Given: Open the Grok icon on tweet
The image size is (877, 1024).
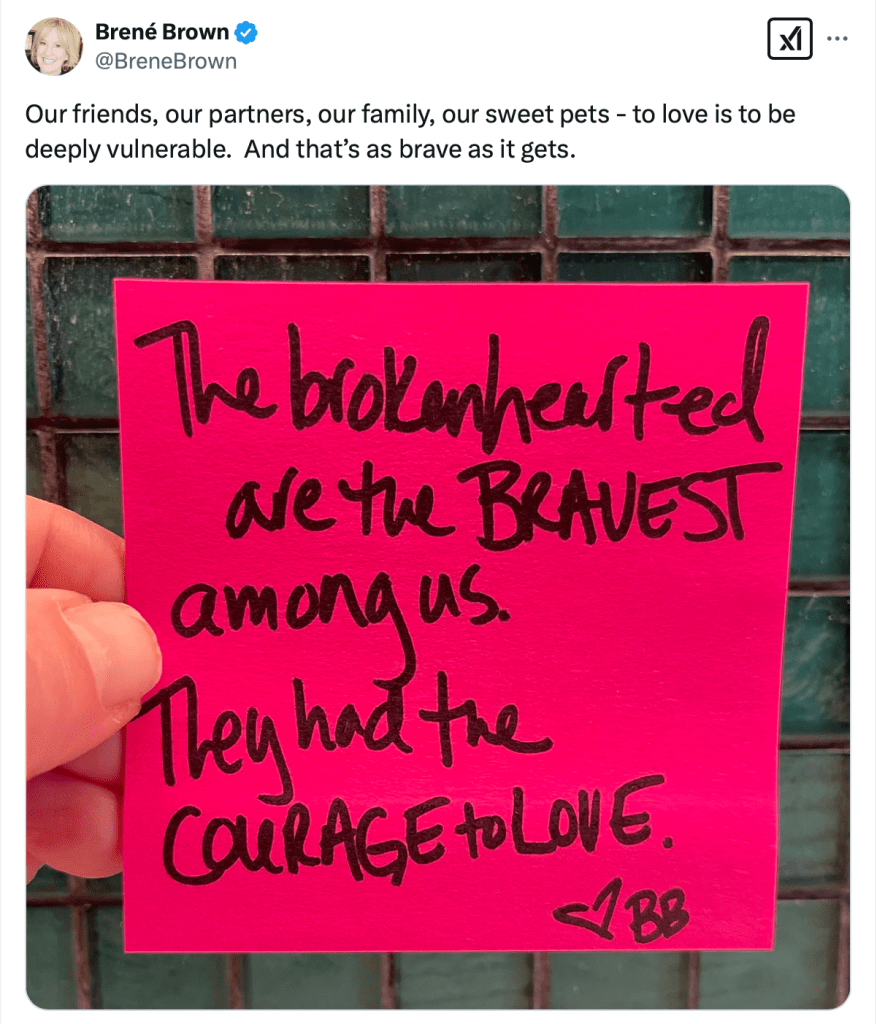Looking at the screenshot, I should coord(789,39).
